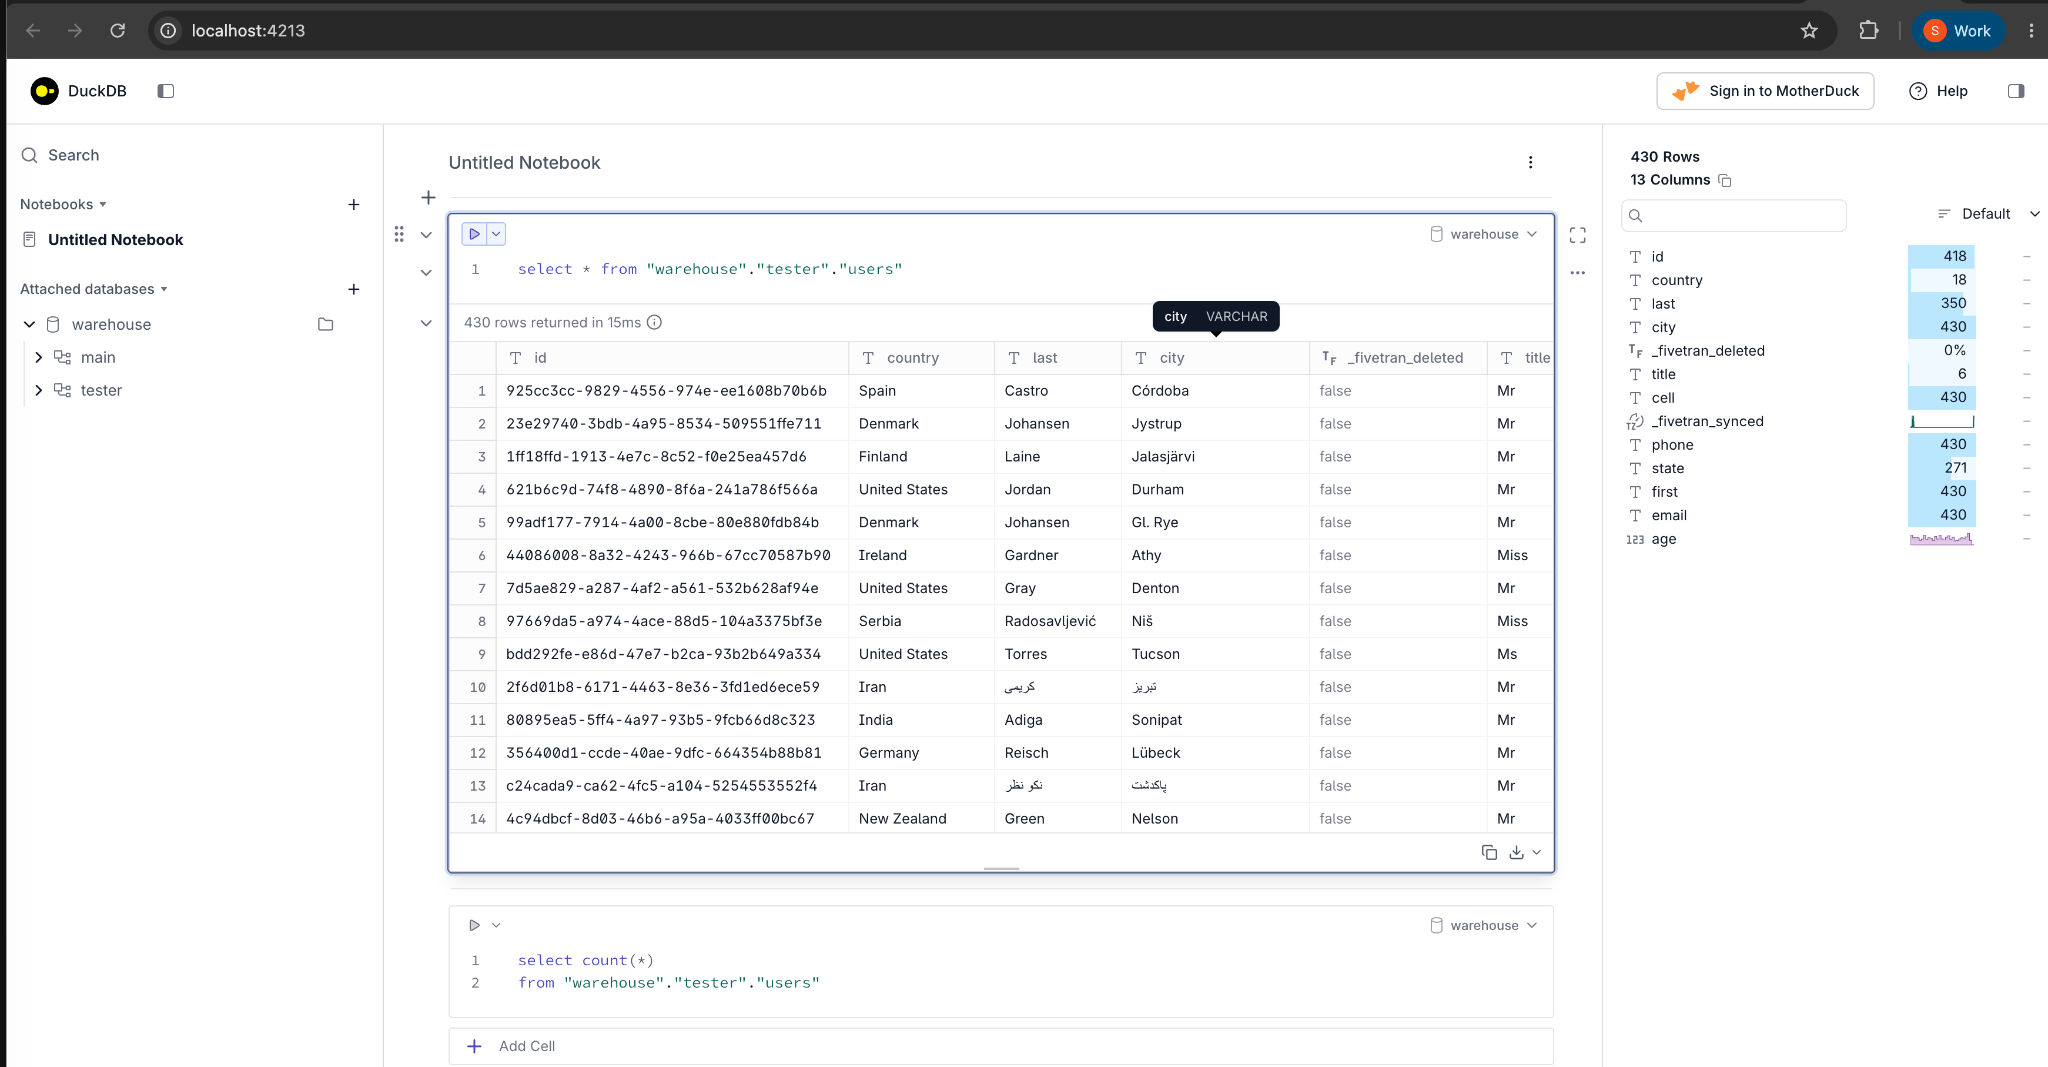Open browser extensions puzzle icon
2048x1067 pixels.
pos(1868,31)
